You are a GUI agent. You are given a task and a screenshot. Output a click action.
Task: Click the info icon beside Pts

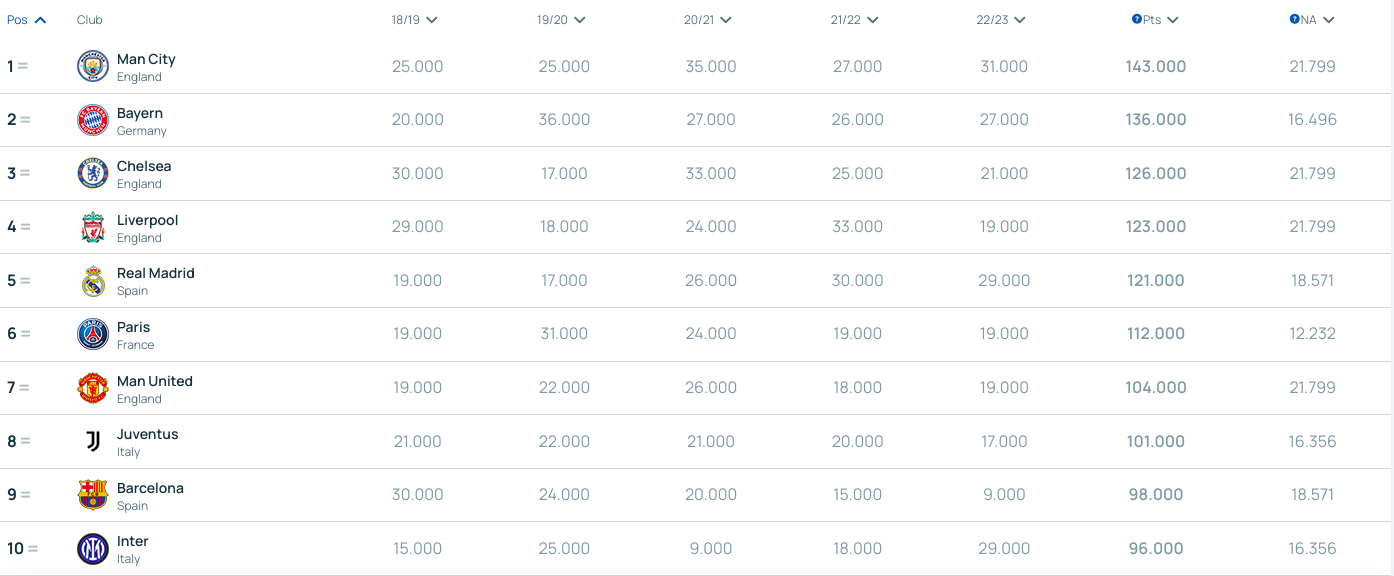tap(1137, 19)
